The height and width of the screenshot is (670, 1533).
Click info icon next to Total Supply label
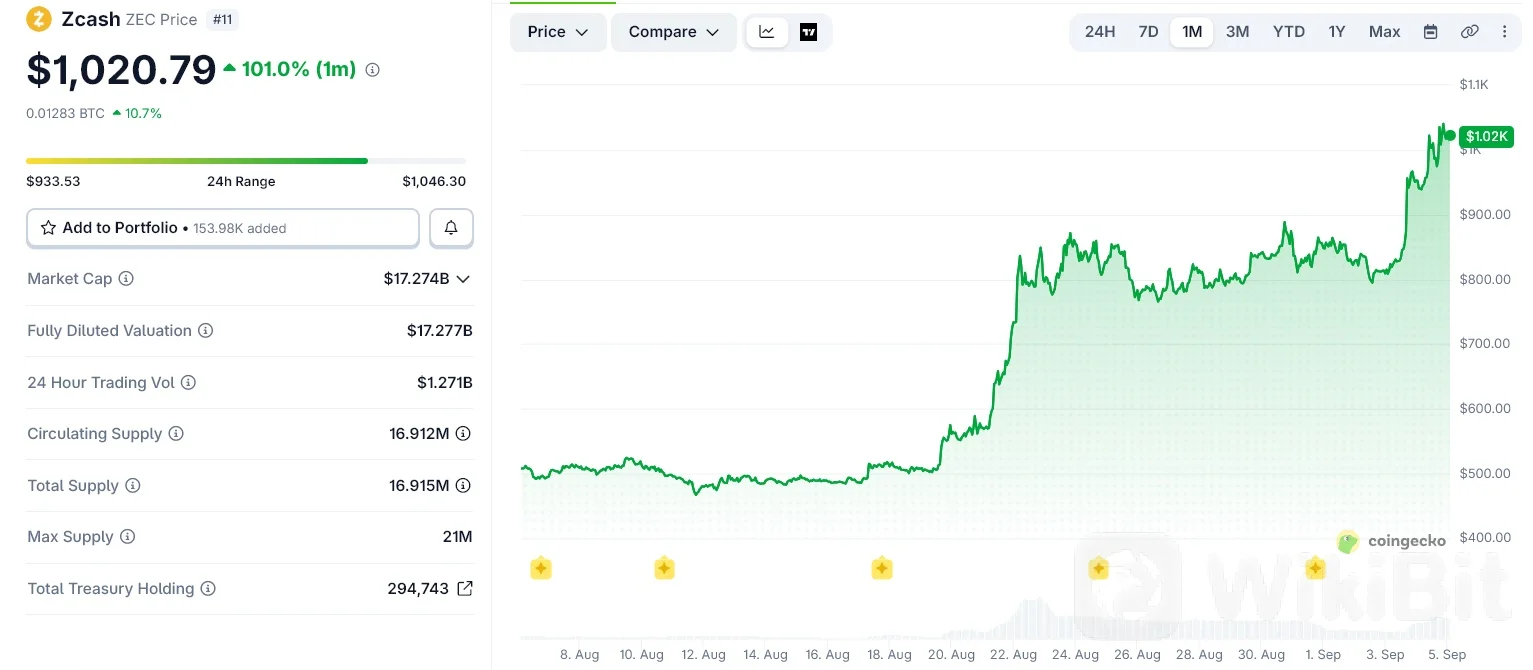coord(133,486)
